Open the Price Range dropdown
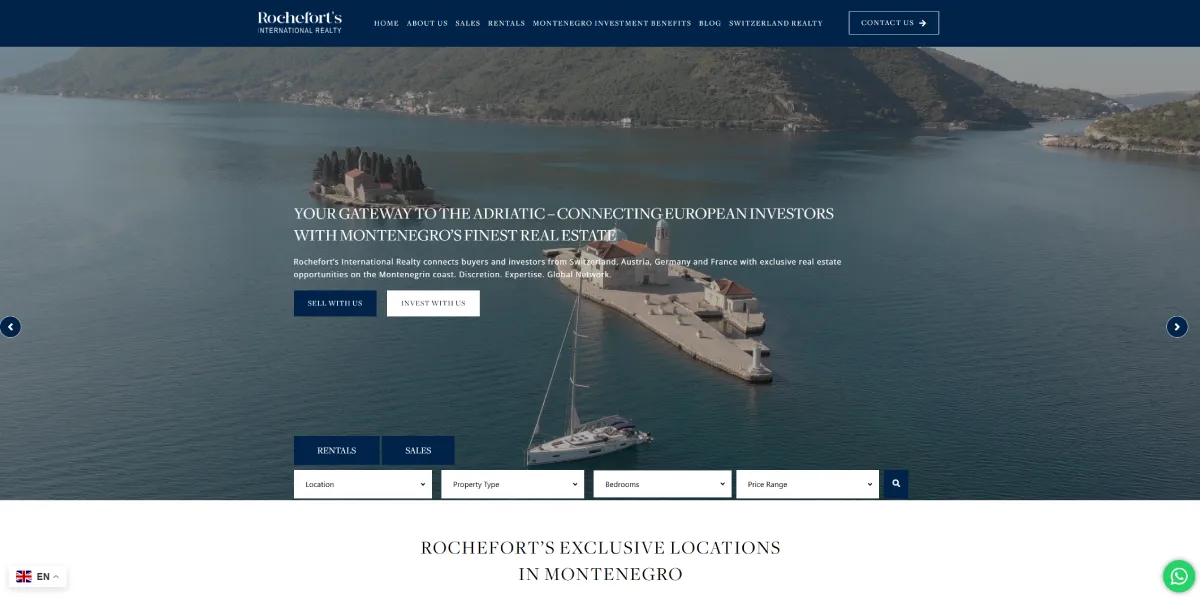The image size is (1200, 598). click(807, 484)
